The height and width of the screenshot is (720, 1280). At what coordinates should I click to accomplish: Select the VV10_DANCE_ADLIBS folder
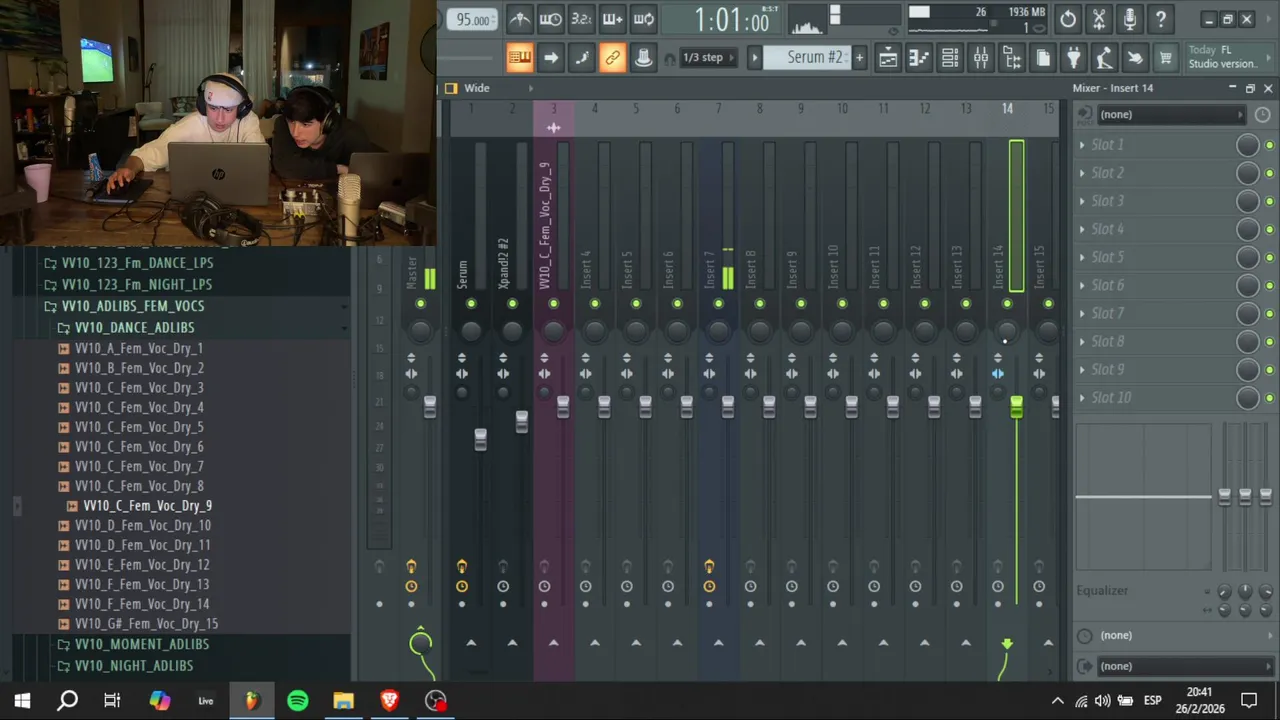(134, 327)
